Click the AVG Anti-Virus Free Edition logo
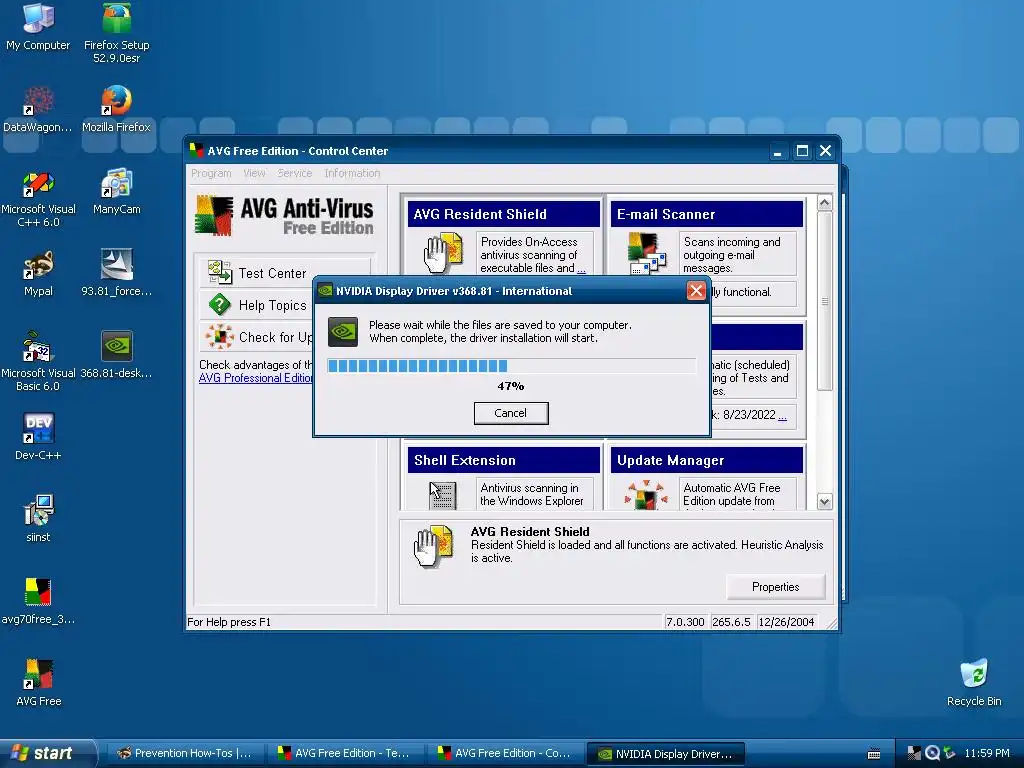Image resolution: width=1024 pixels, height=768 pixels. [x=284, y=216]
